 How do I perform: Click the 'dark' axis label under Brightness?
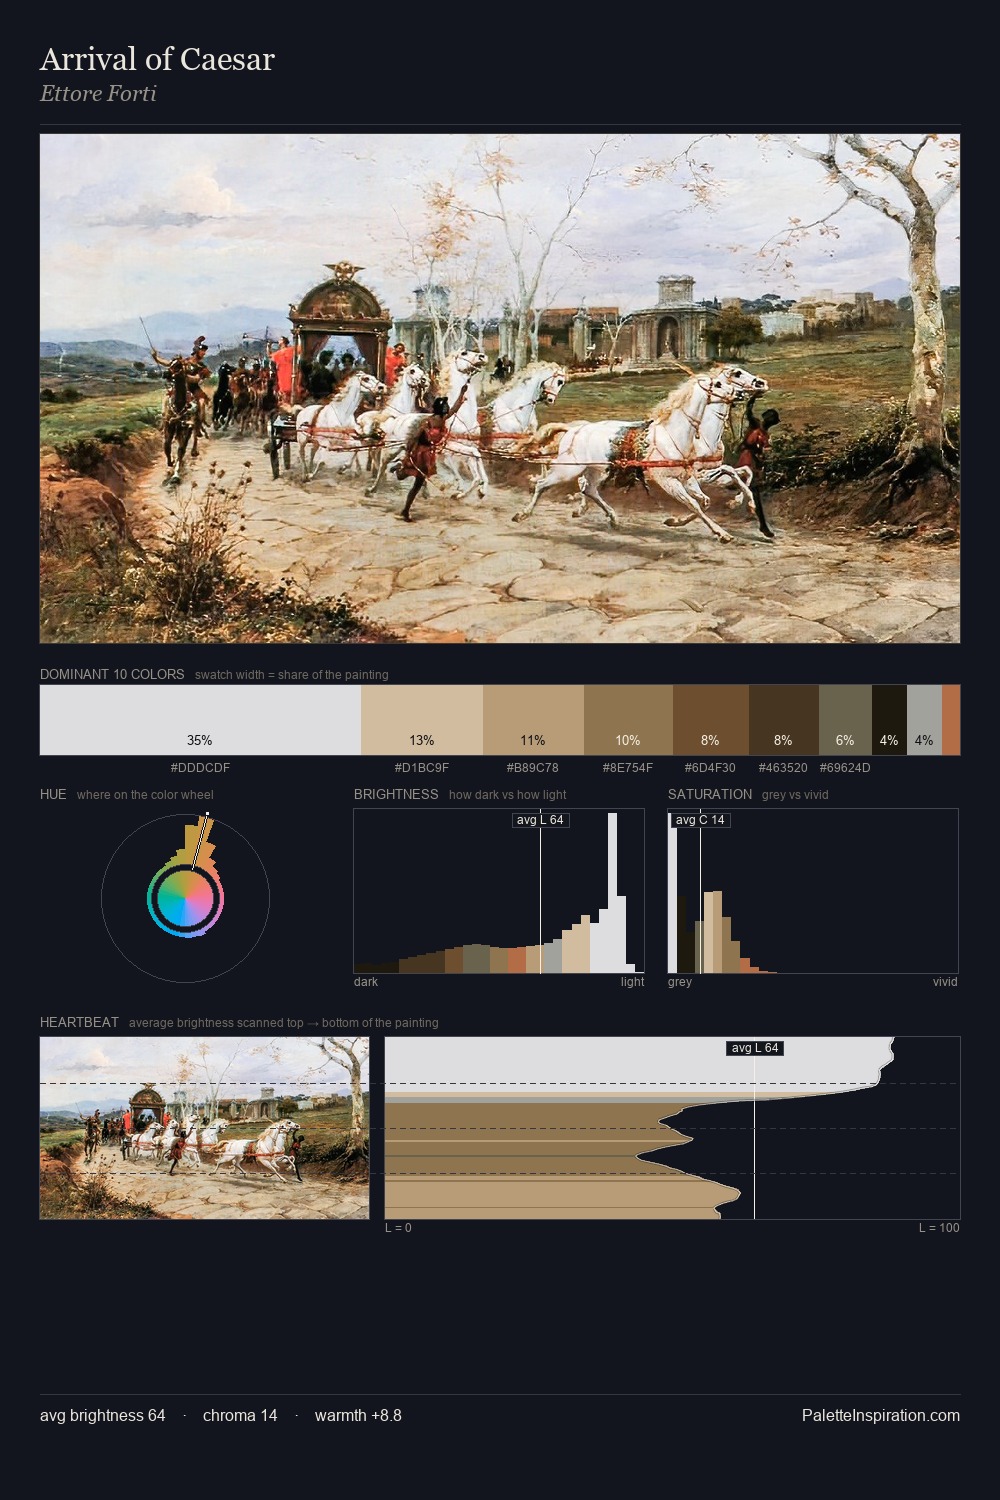click(x=366, y=982)
